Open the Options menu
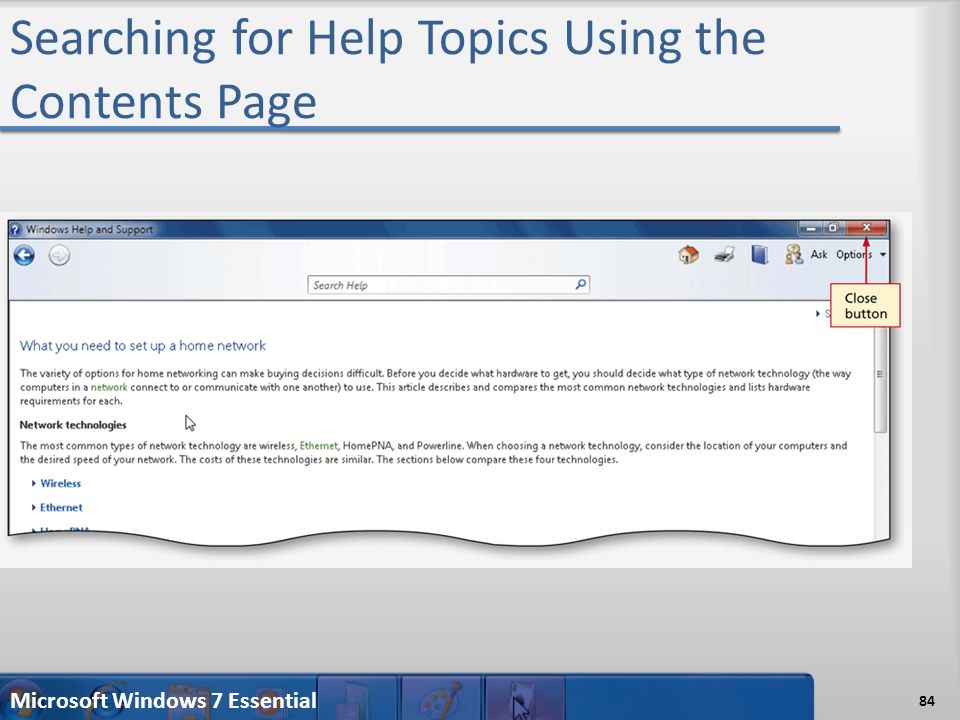This screenshot has height=720, width=960. tap(854, 255)
